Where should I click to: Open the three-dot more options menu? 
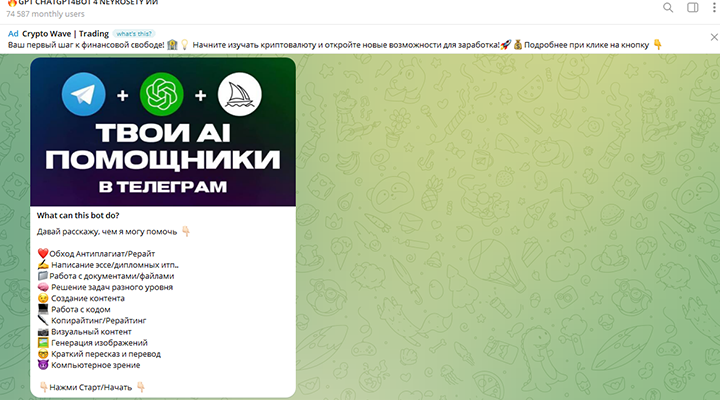pos(711,8)
